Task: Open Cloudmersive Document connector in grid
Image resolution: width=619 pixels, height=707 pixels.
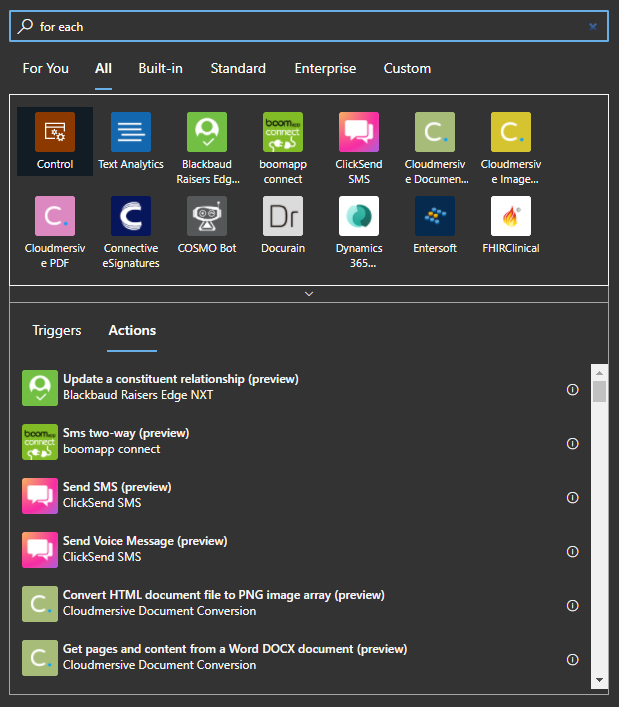Action: tap(435, 132)
